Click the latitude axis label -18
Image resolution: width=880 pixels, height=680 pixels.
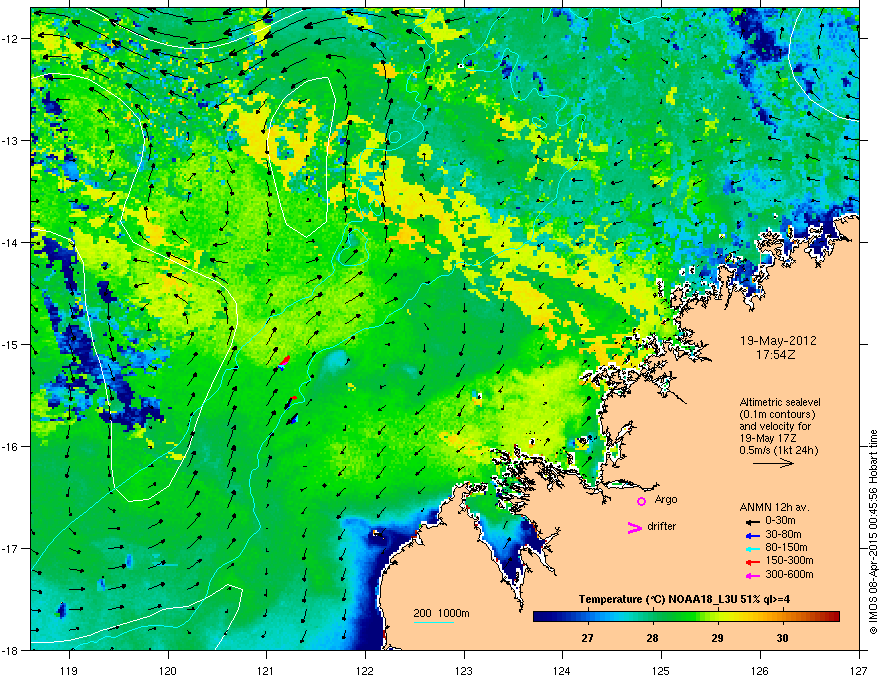(x=10, y=650)
